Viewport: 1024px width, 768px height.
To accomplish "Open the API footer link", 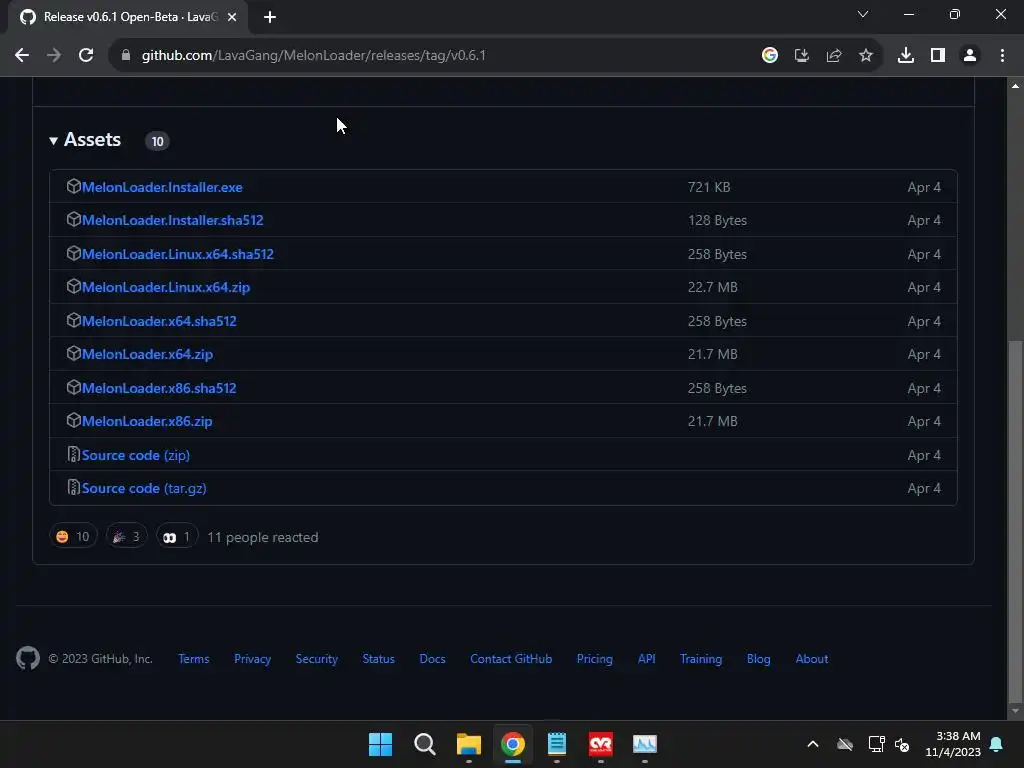I will 647,659.
